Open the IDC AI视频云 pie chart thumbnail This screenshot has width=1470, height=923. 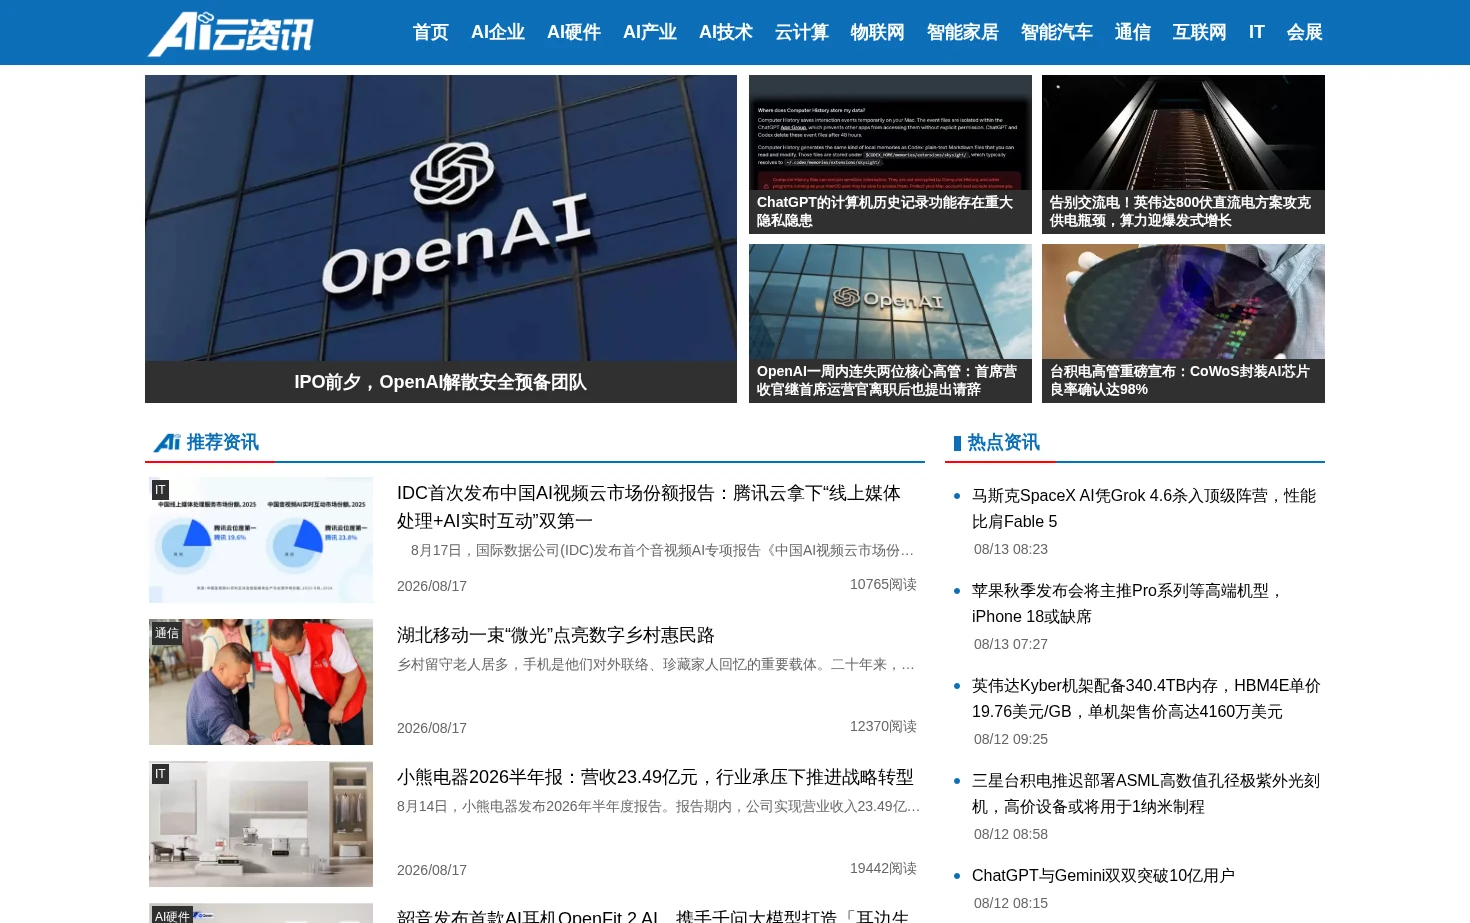pyautogui.click(x=261, y=540)
